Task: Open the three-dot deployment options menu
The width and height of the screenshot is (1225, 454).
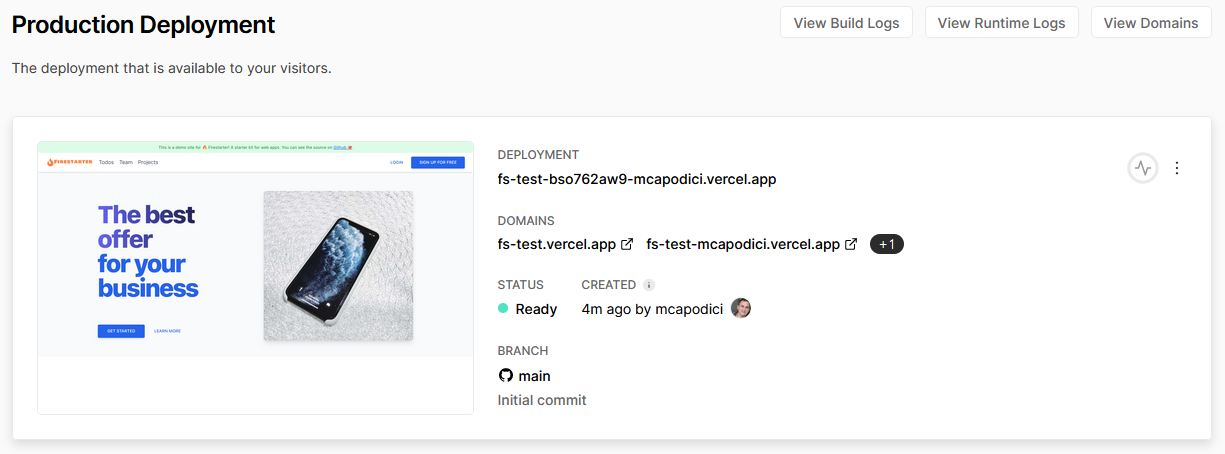Action: point(1177,168)
